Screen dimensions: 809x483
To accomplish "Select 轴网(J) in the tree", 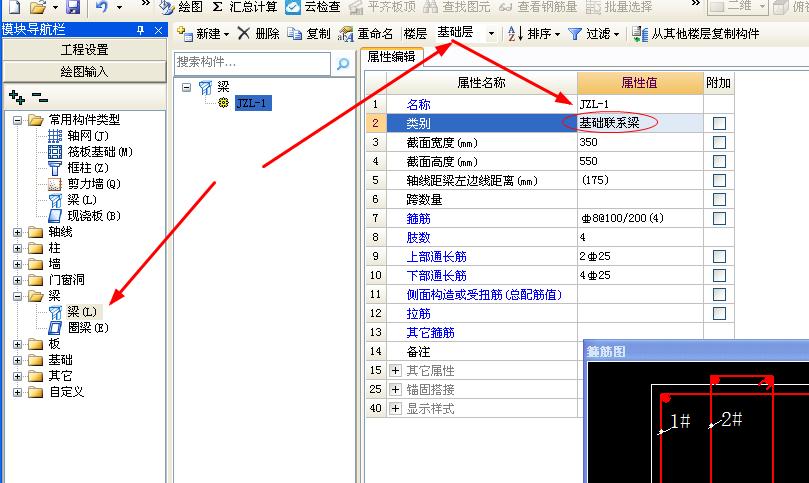I will point(78,136).
